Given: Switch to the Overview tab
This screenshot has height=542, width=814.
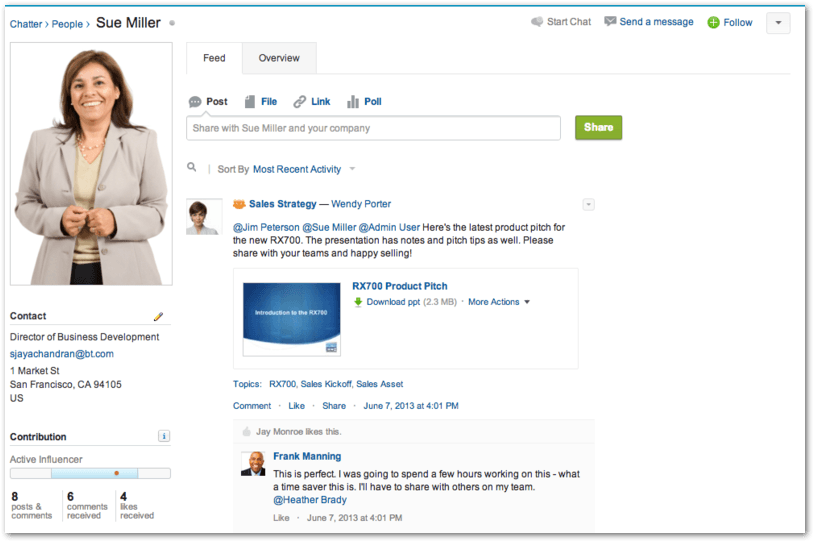Looking at the screenshot, I should pyautogui.click(x=279, y=58).
